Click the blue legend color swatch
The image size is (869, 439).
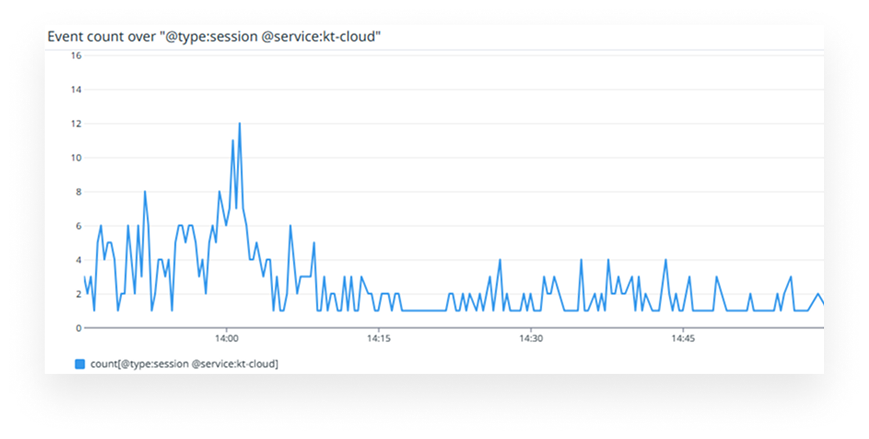[x=80, y=364]
